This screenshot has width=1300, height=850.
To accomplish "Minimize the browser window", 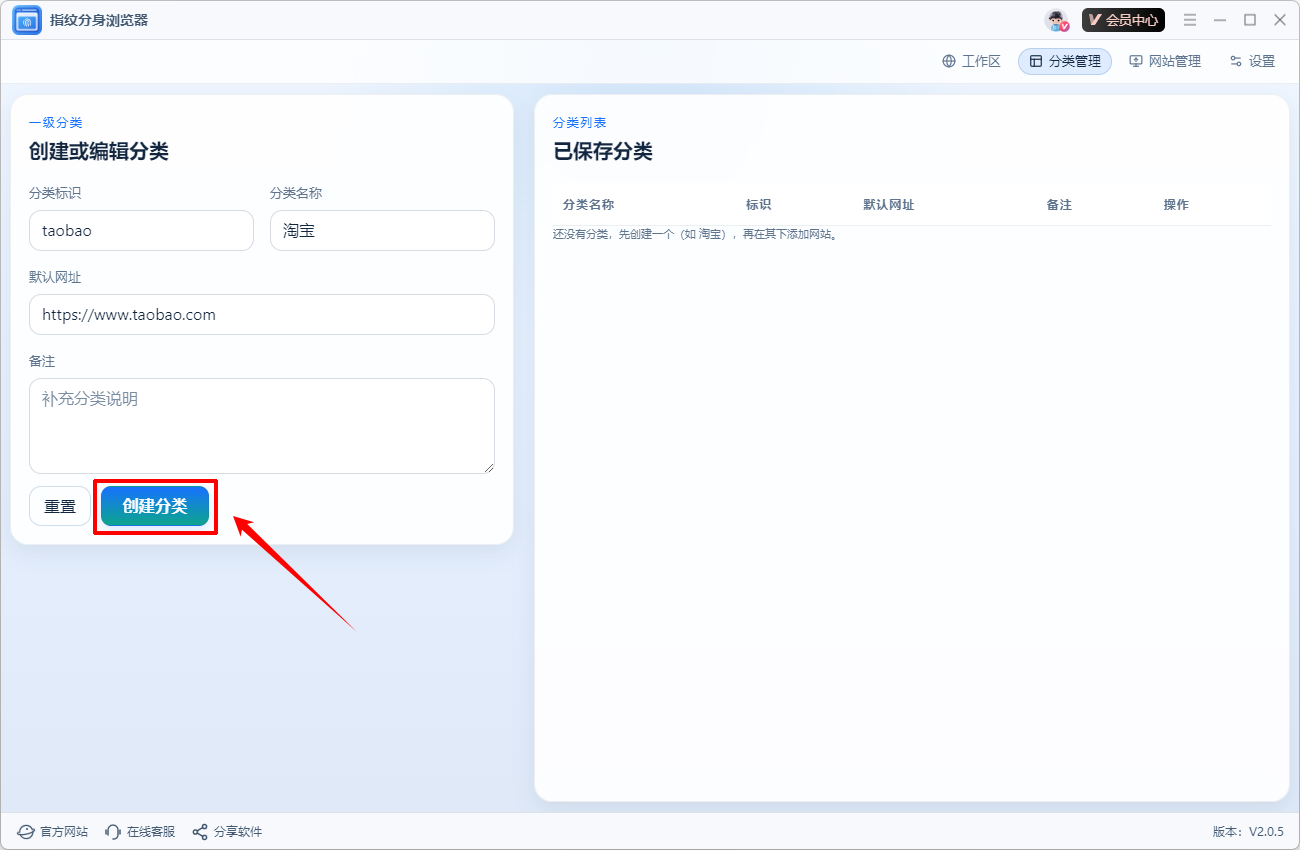I will click(x=1220, y=20).
